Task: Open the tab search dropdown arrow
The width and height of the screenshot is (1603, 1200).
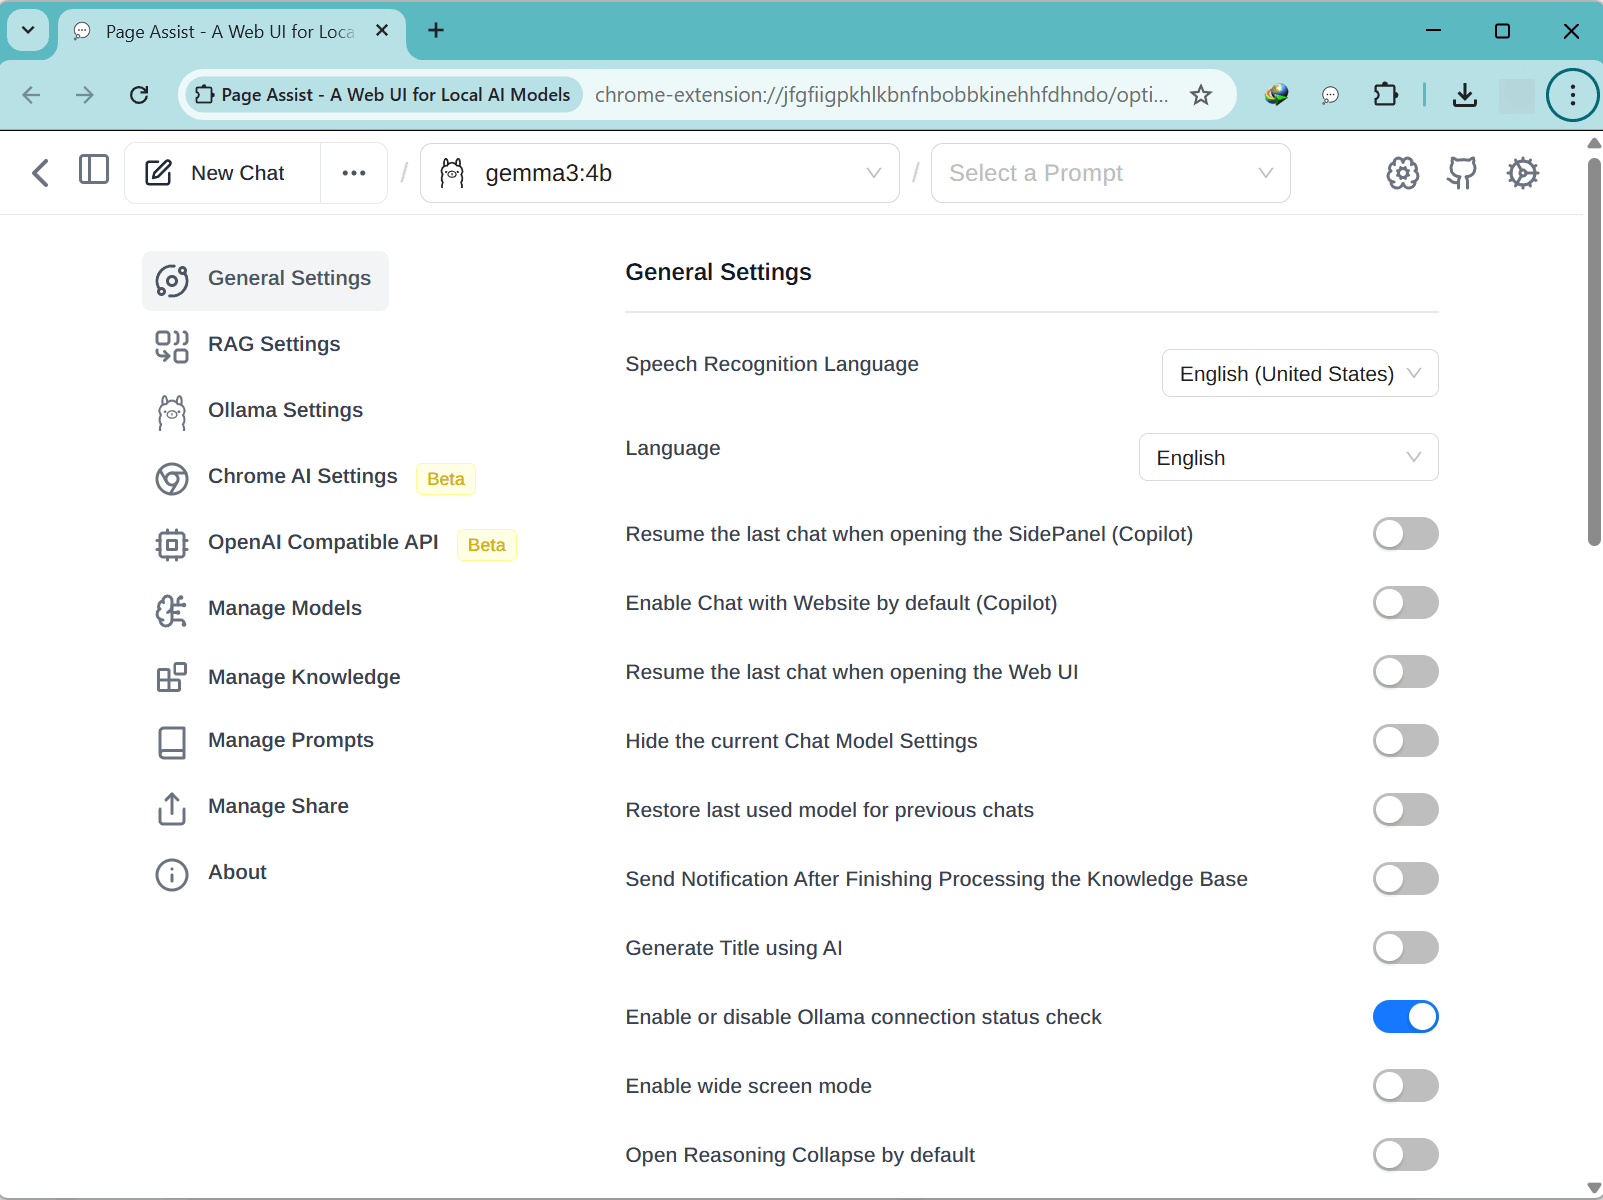Action: coord(28,30)
